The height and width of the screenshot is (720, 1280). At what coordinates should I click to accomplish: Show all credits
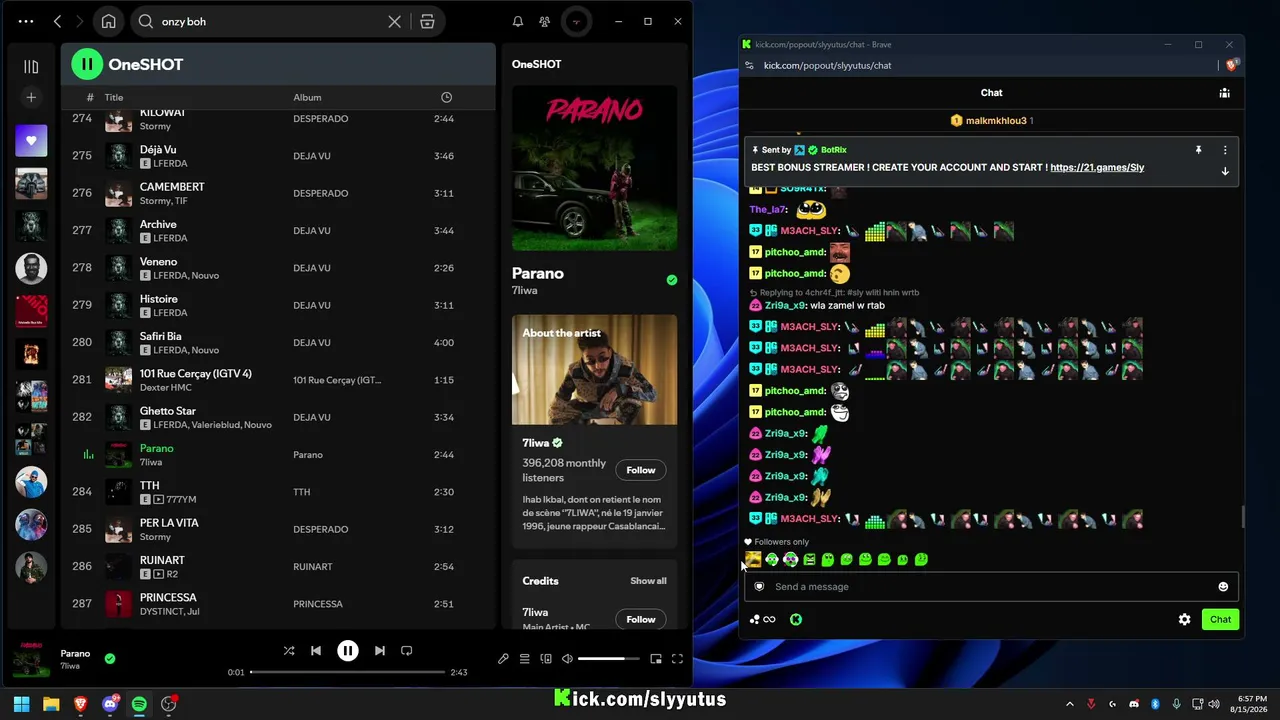pyautogui.click(x=648, y=581)
